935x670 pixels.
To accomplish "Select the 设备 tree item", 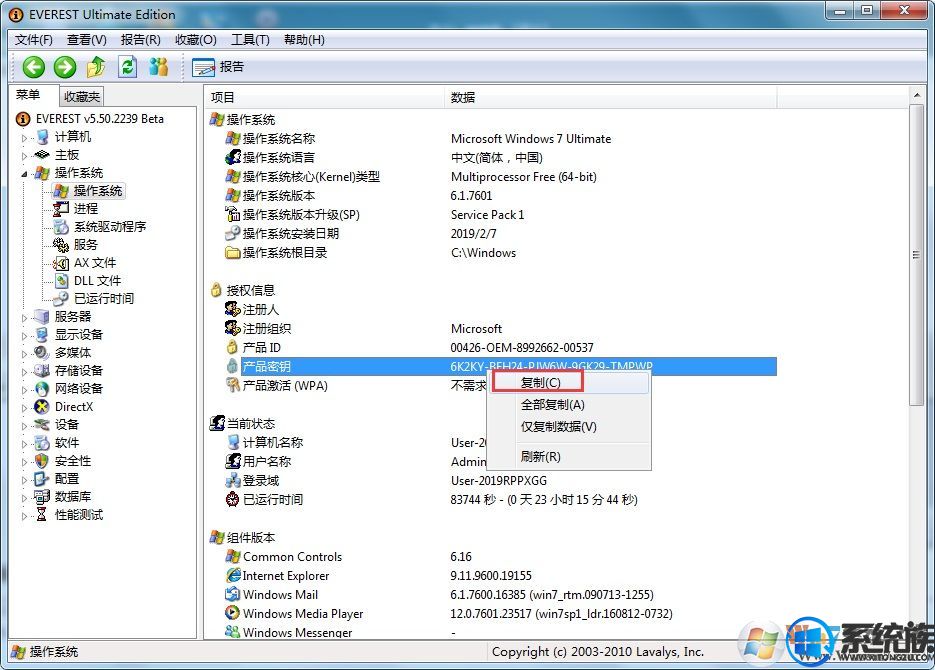I will pos(67,424).
